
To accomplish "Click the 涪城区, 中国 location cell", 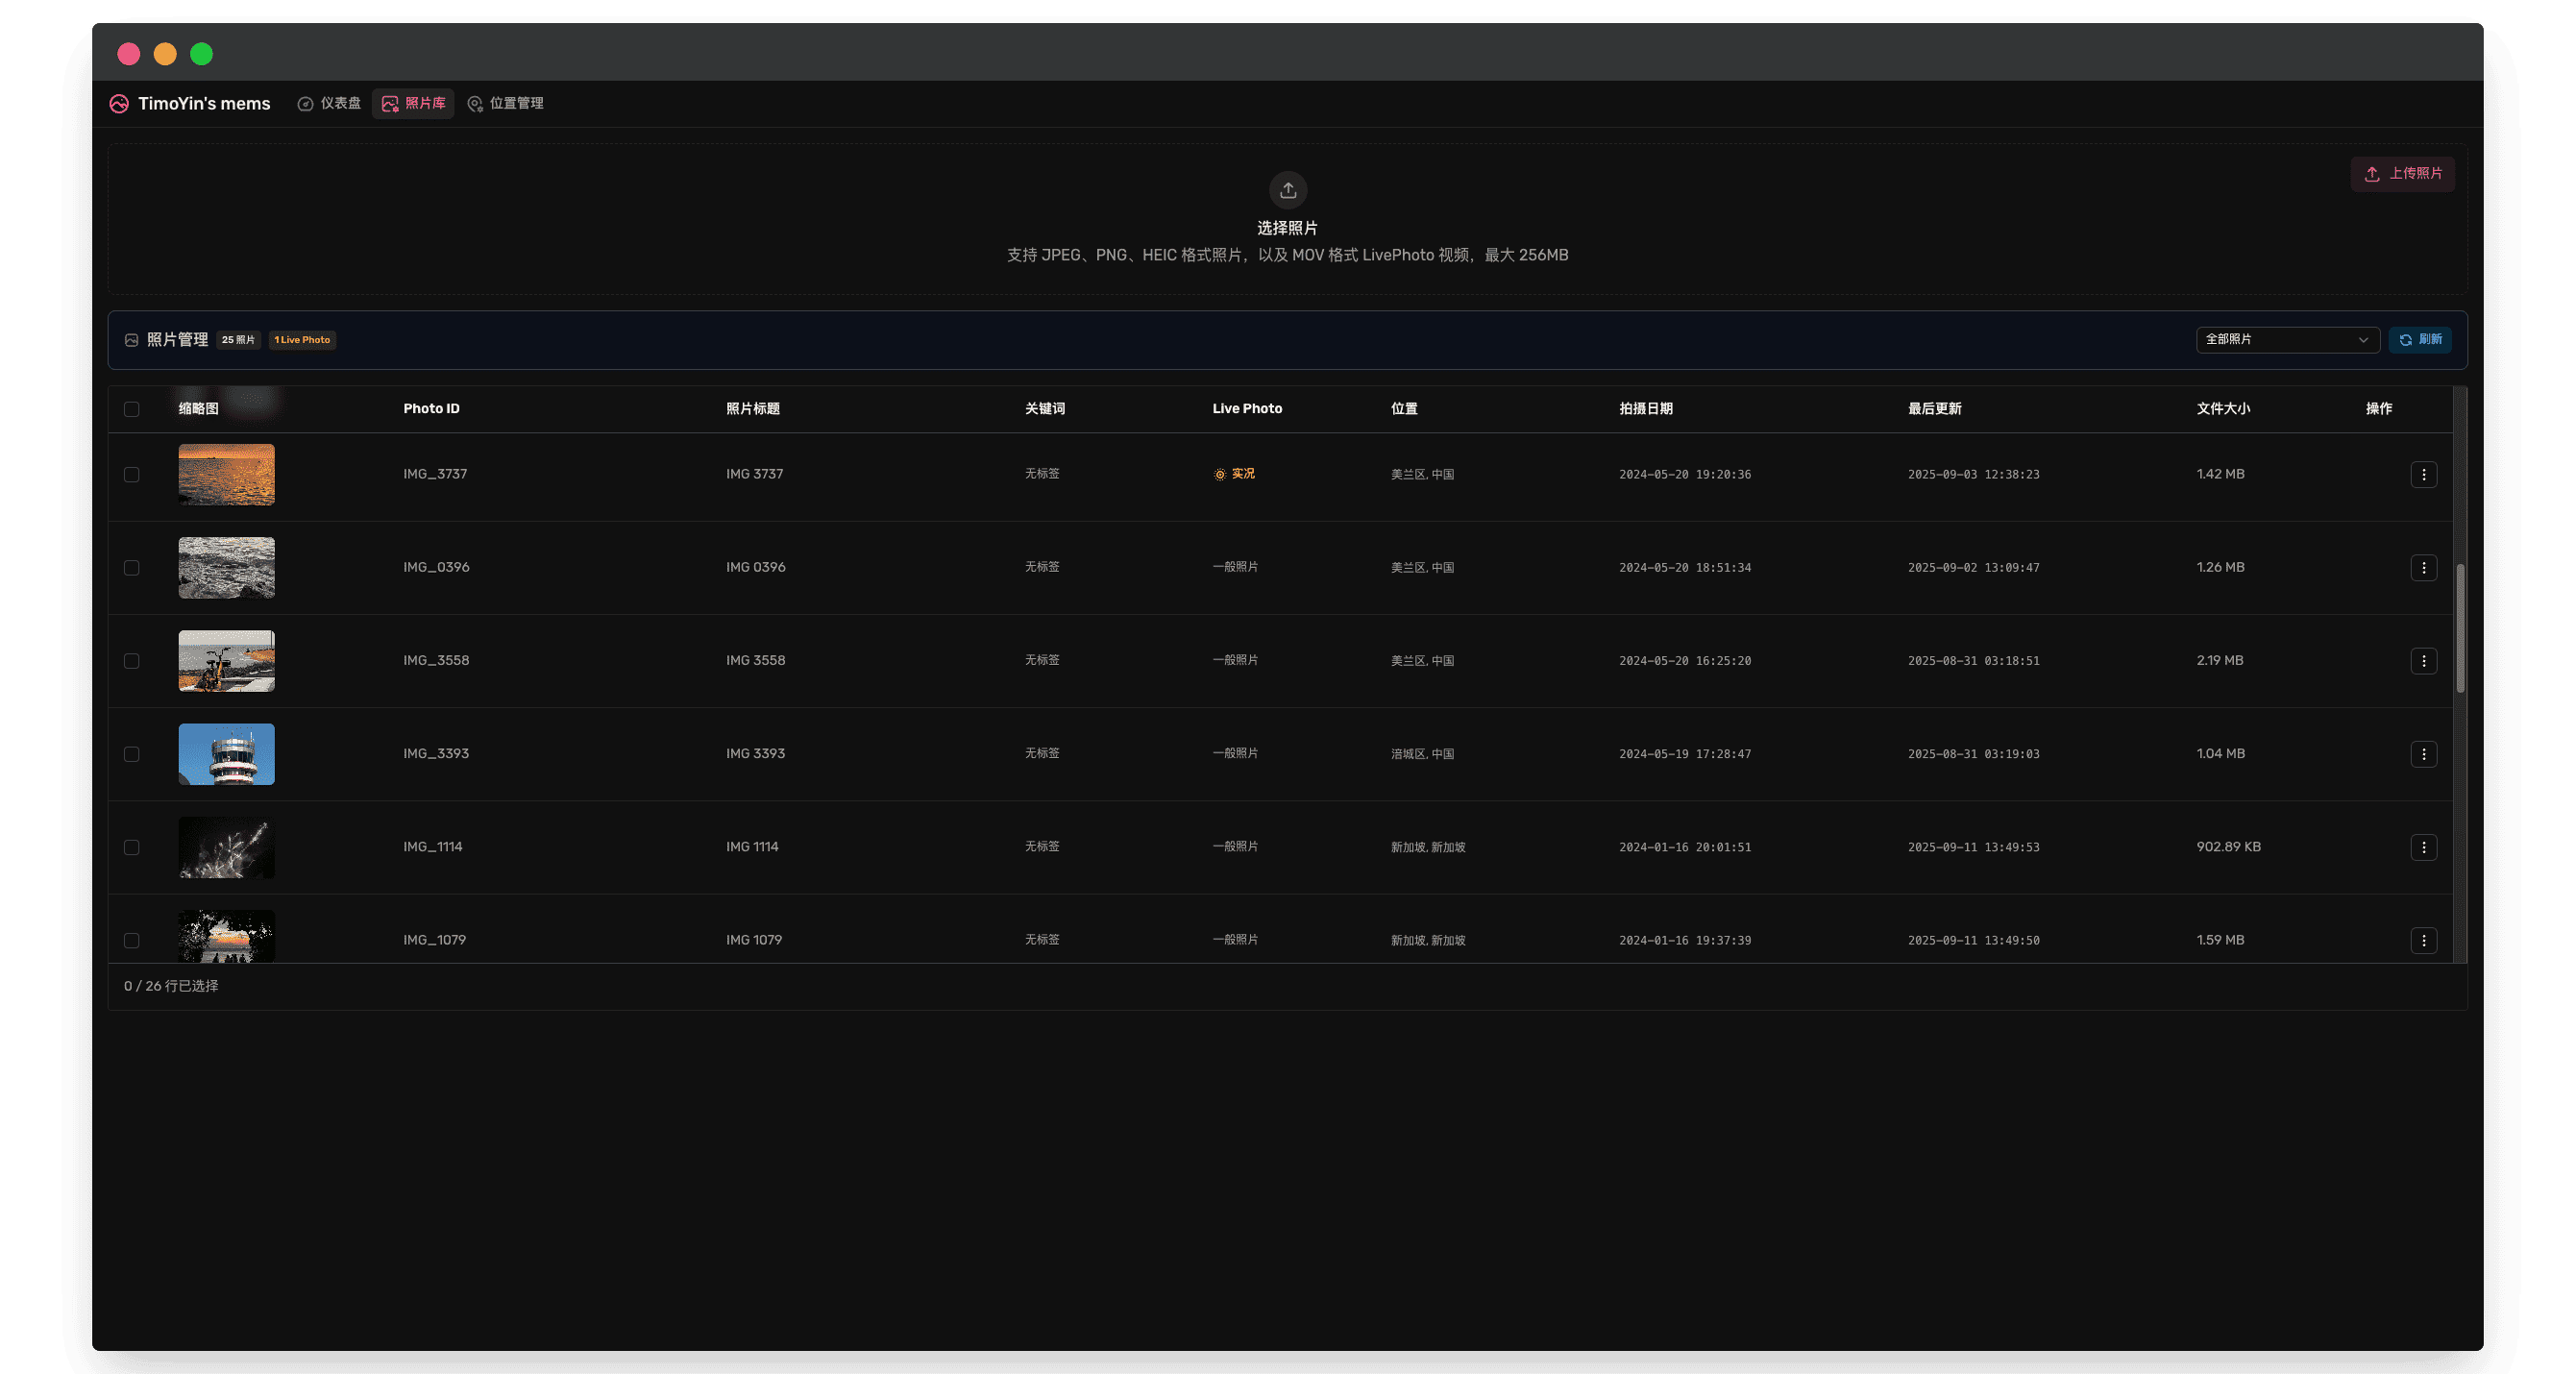I will pyautogui.click(x=1422, y=754).
